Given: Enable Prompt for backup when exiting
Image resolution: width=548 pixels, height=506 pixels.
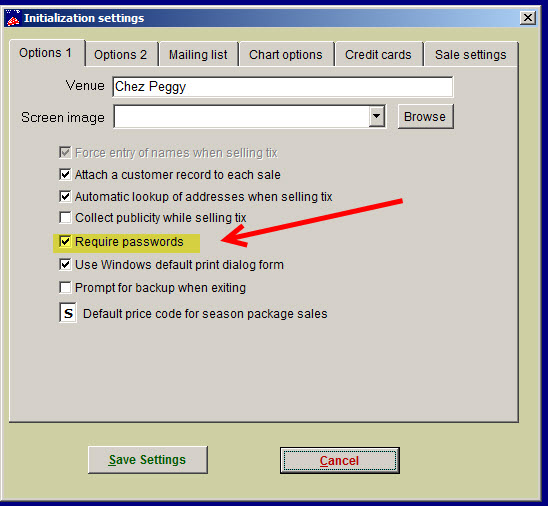Looking at the screenshot, I should (x=65, y=288).
